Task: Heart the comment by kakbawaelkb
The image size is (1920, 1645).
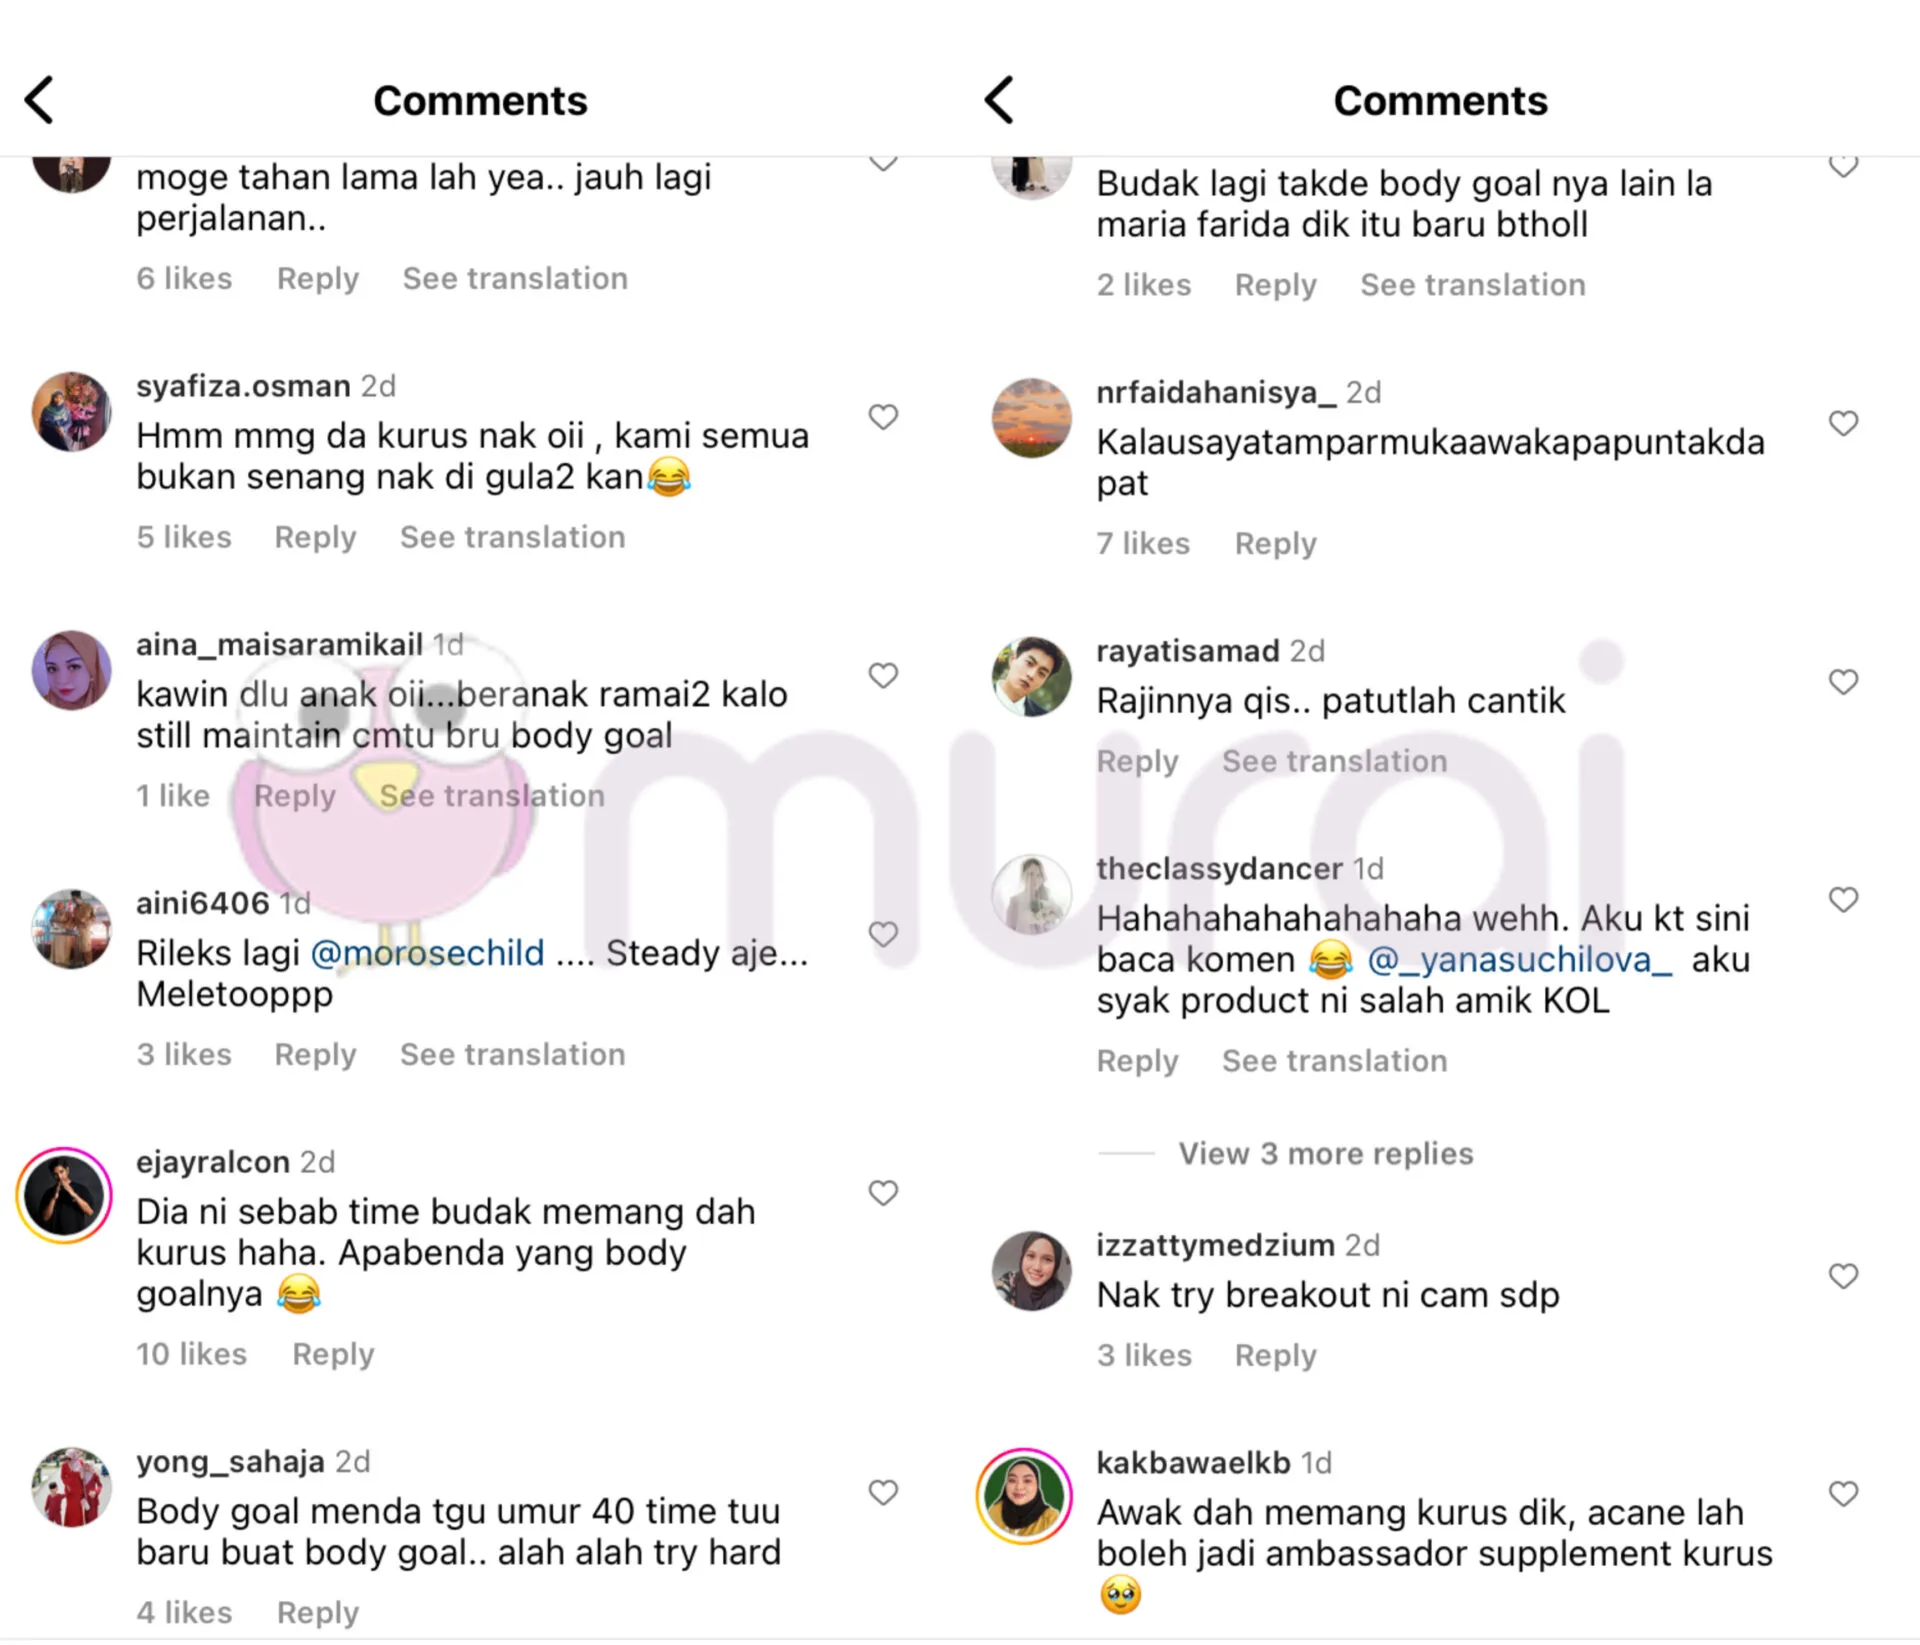Action: tap(1843, 1494)
